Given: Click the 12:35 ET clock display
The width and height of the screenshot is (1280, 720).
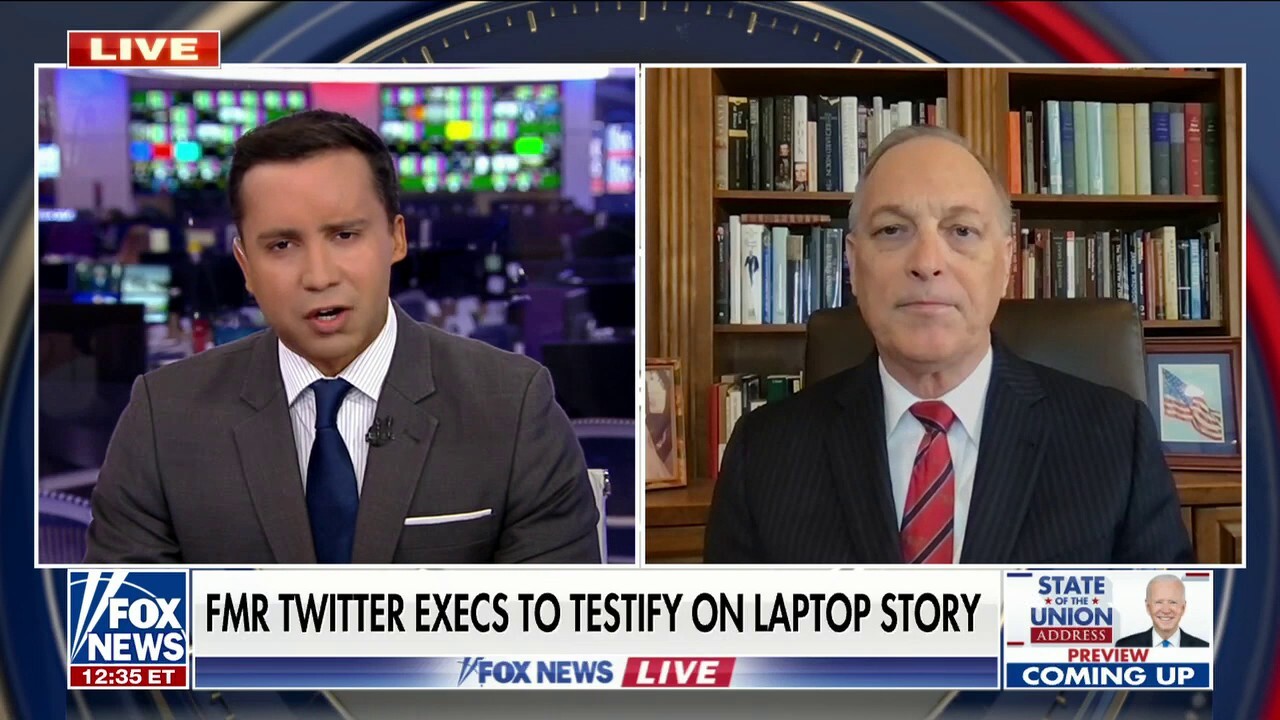Looking at the screenshot, I should (128, 676).
